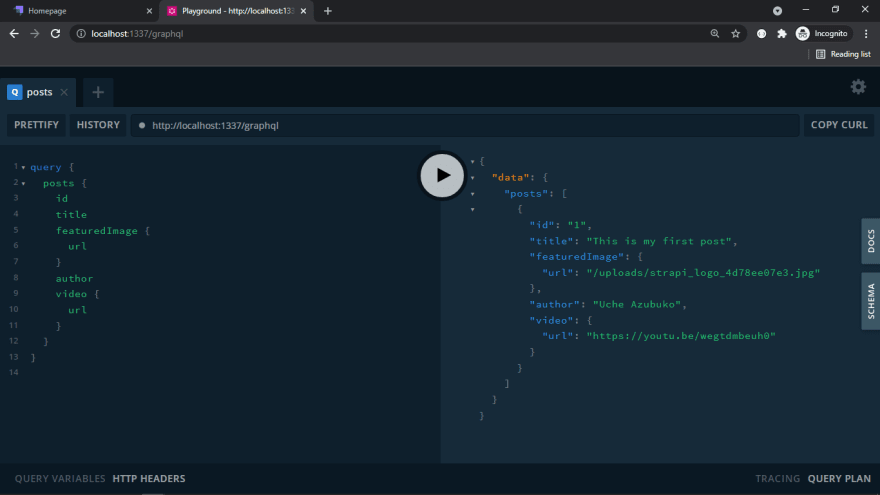880x495 pixels.
Task: Edit the GraphQL endpoint URL field
Action: (465, 125)
